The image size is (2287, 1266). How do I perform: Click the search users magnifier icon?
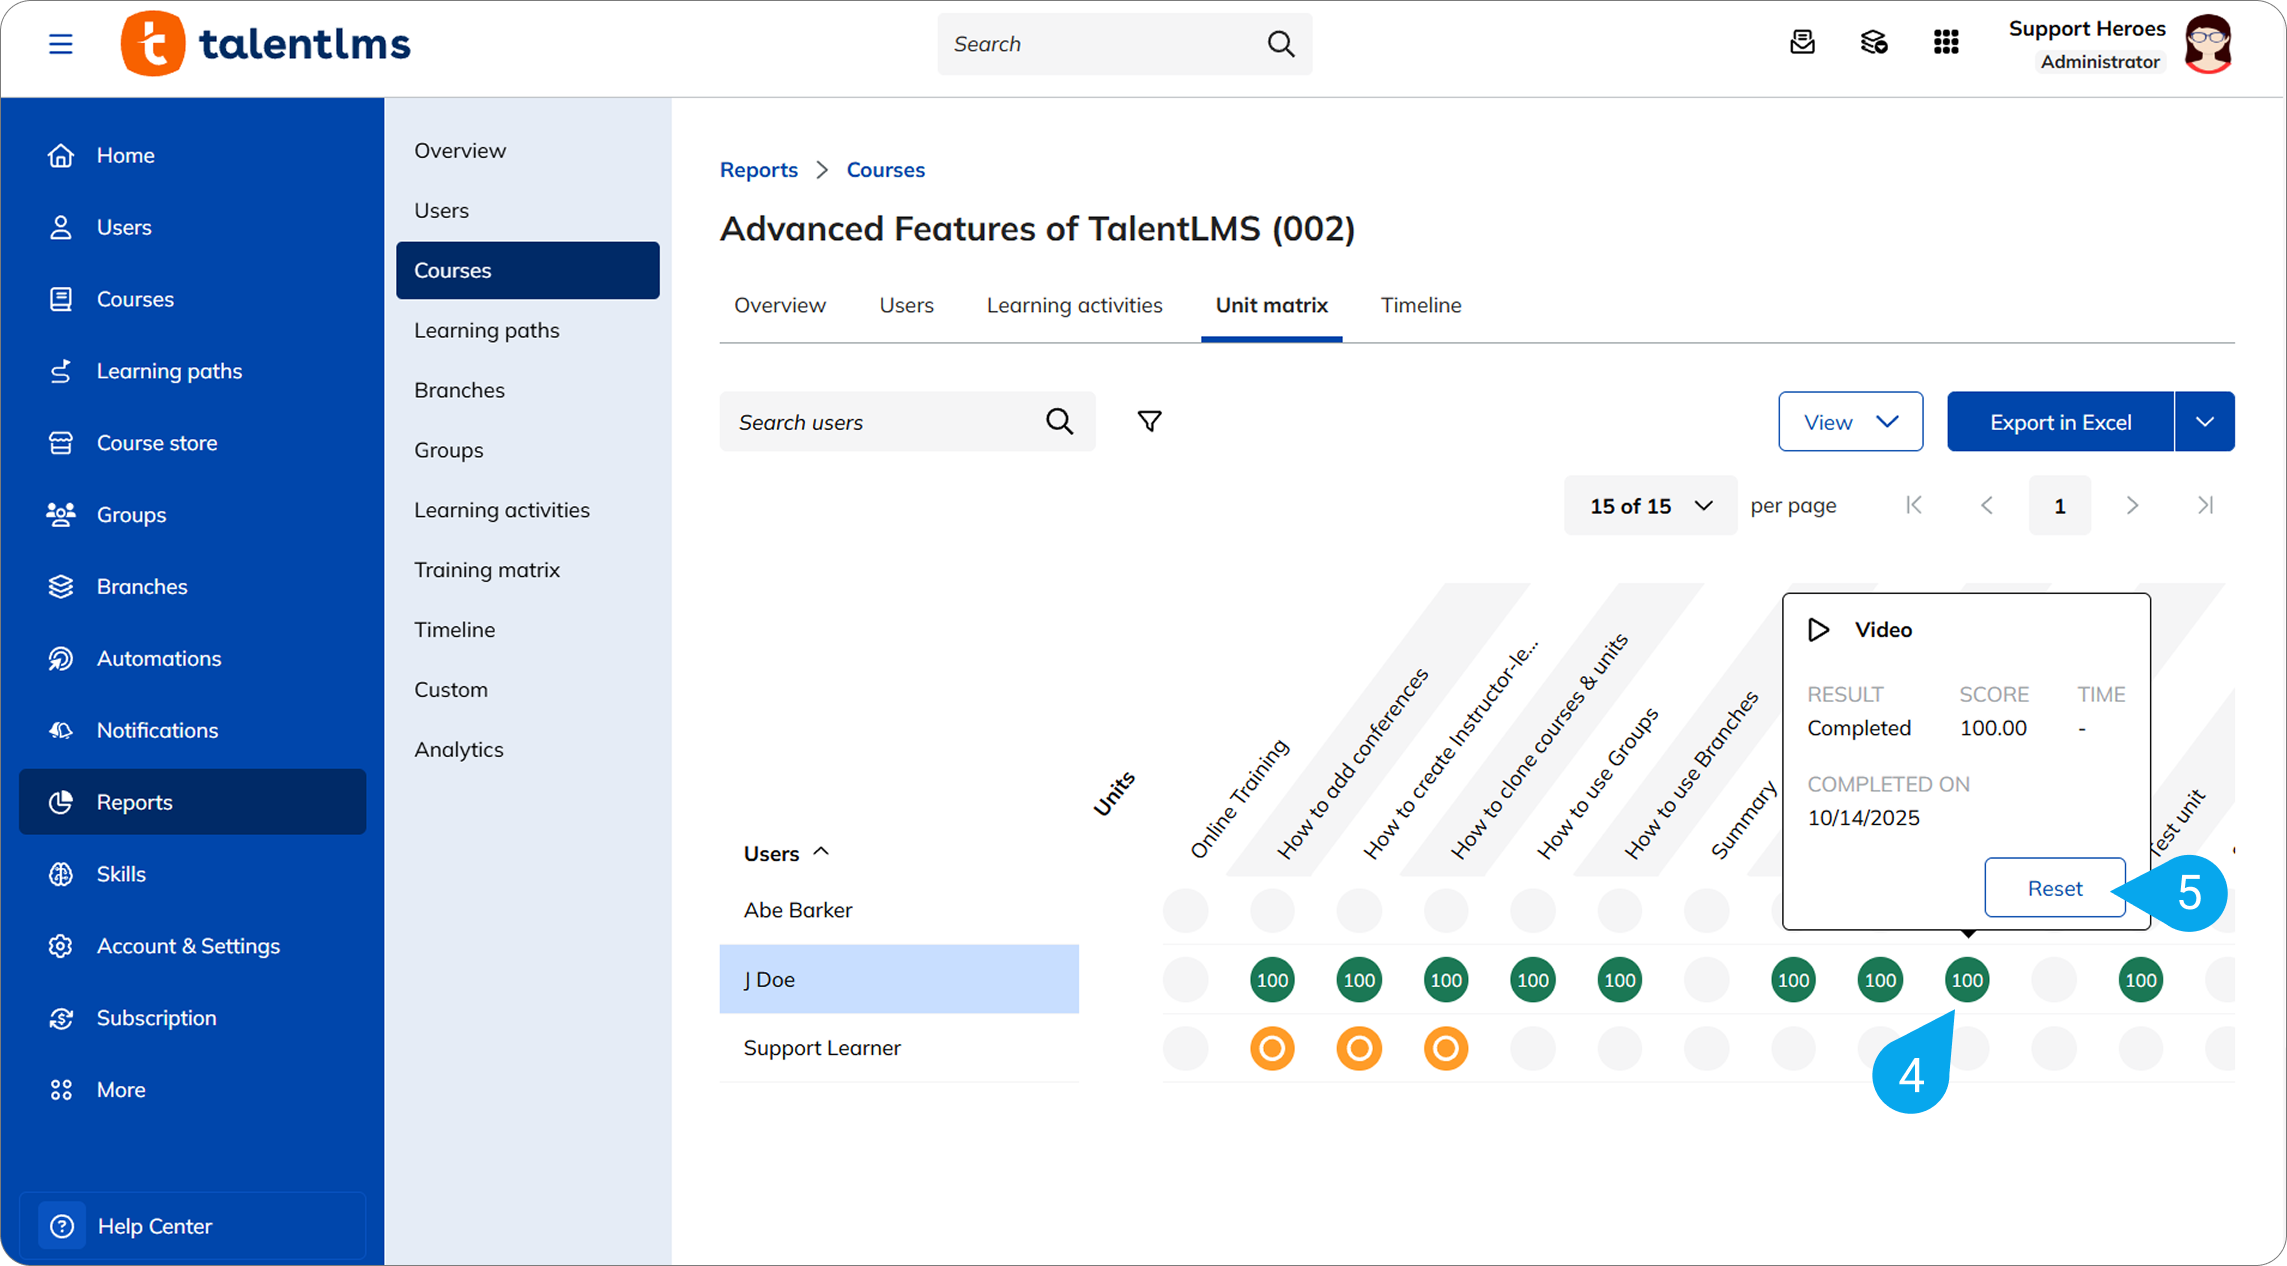pyautogui.click(x=1060, y=422)
